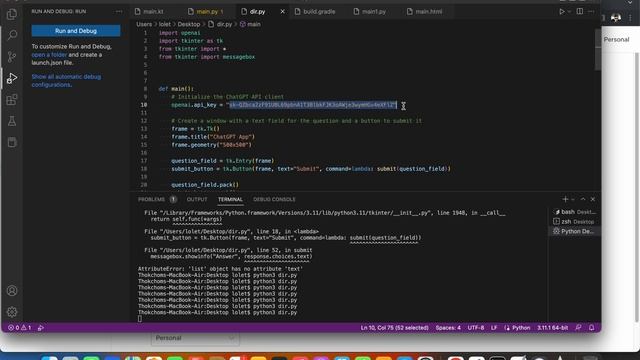The height and width of the screenshot is (360, 640).
Task: Click '3.11.1 64-bit' interpreter in status bar
Action: point(552,327)
